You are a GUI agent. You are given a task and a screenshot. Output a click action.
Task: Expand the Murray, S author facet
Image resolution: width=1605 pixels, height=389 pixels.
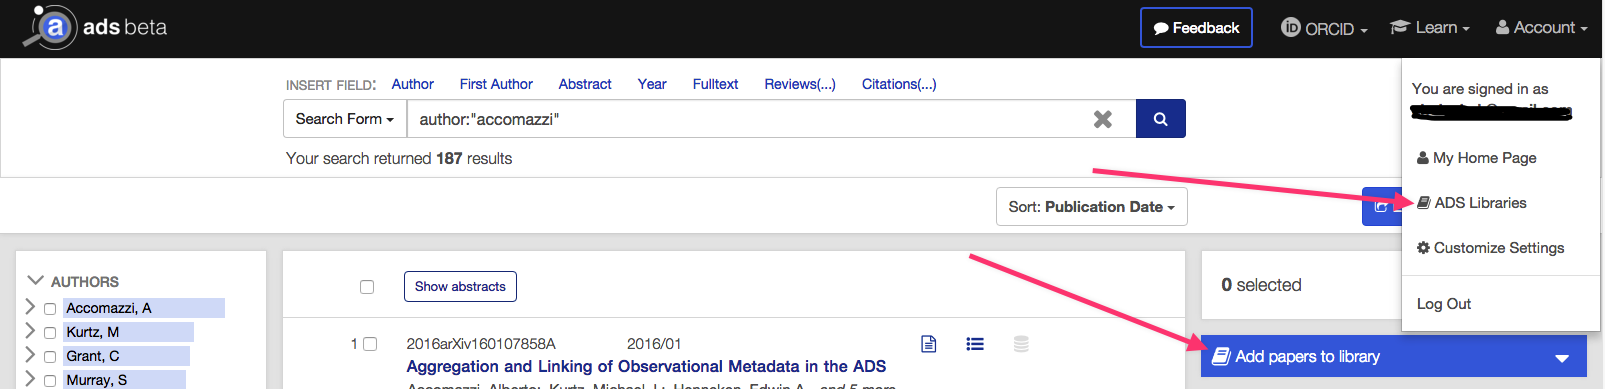[x=30, y=379]
